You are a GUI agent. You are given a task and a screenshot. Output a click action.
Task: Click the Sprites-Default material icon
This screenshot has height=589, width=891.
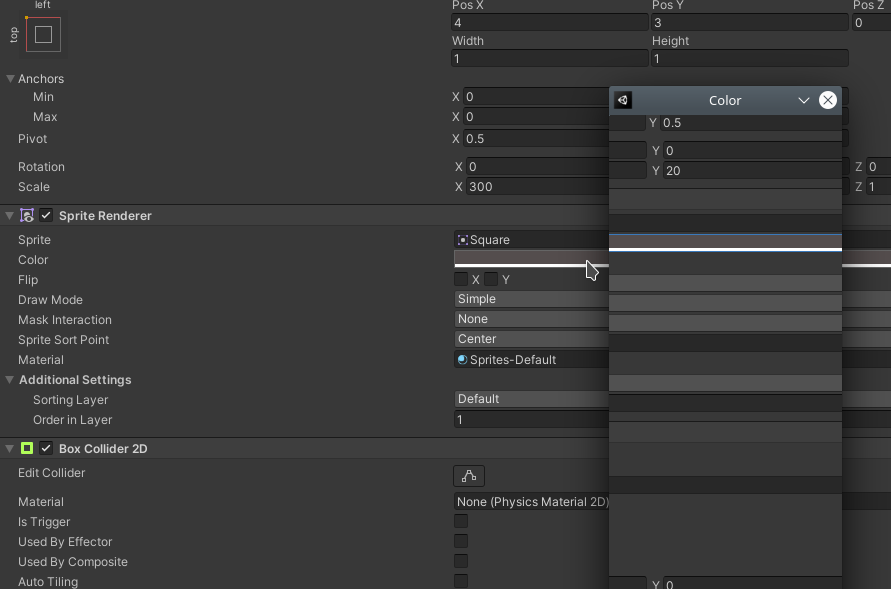coord(461,359)
